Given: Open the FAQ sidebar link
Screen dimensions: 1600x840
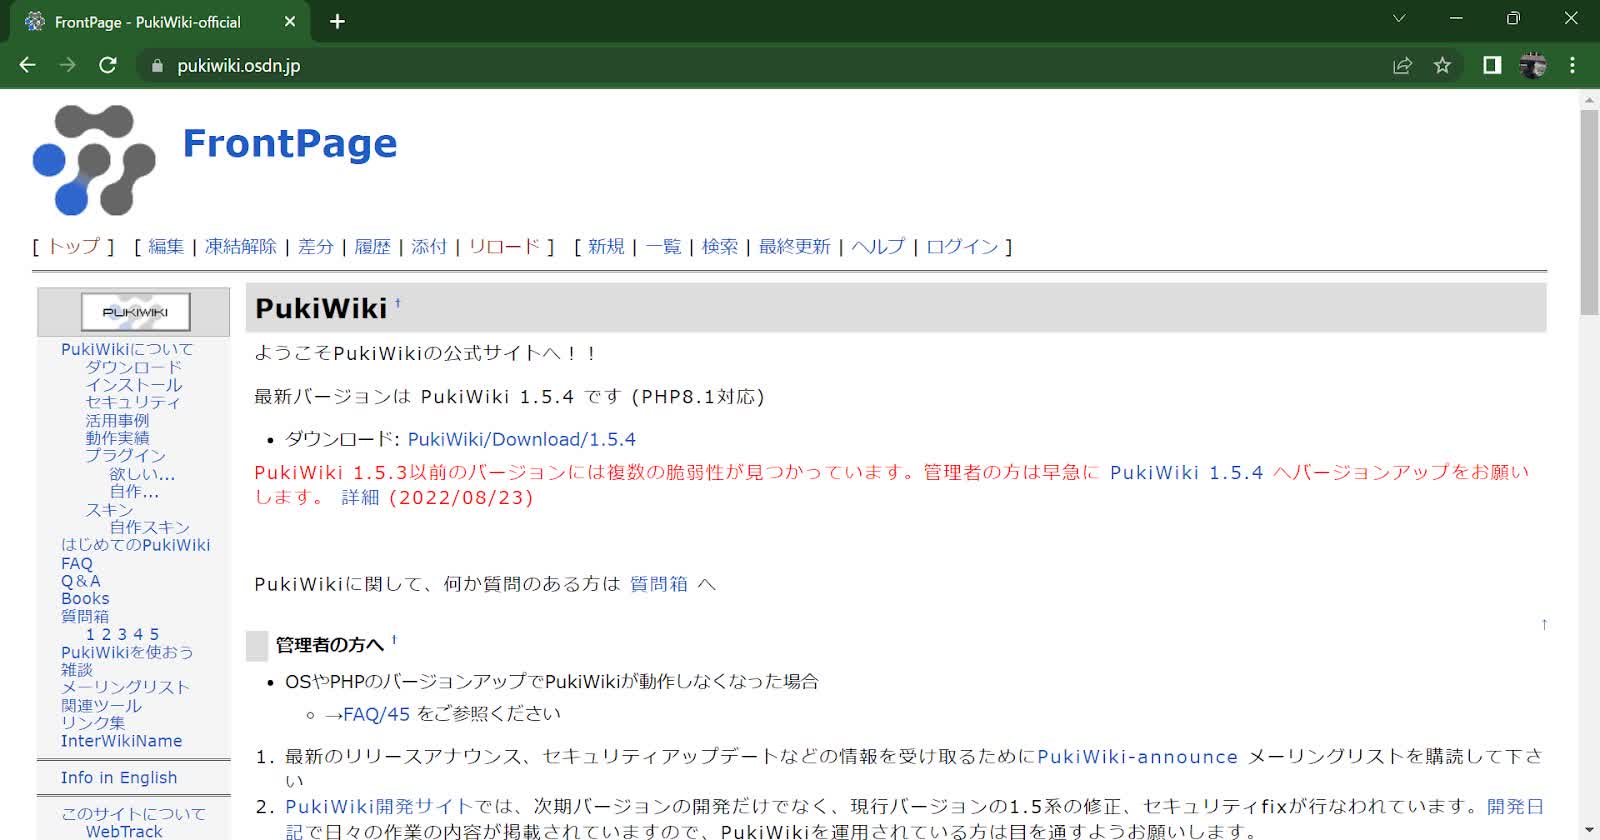Looking at the screenshot, I should pos(77,563).
